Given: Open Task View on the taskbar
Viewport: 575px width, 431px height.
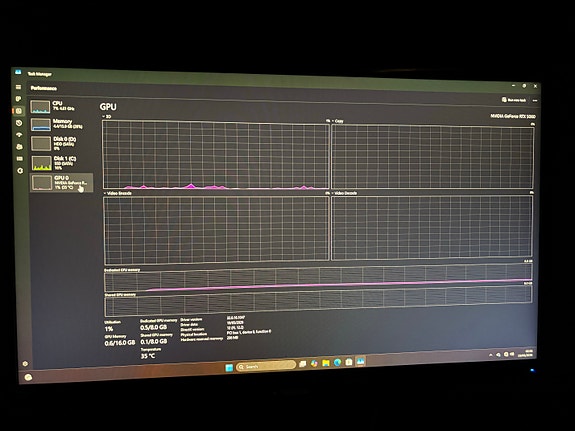Looking at the screenshot, I should coord(303,364).
